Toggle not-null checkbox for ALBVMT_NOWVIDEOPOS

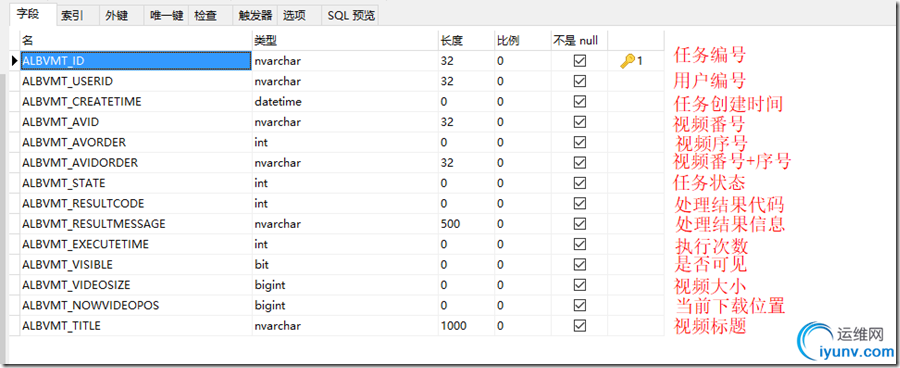point(580,305)
